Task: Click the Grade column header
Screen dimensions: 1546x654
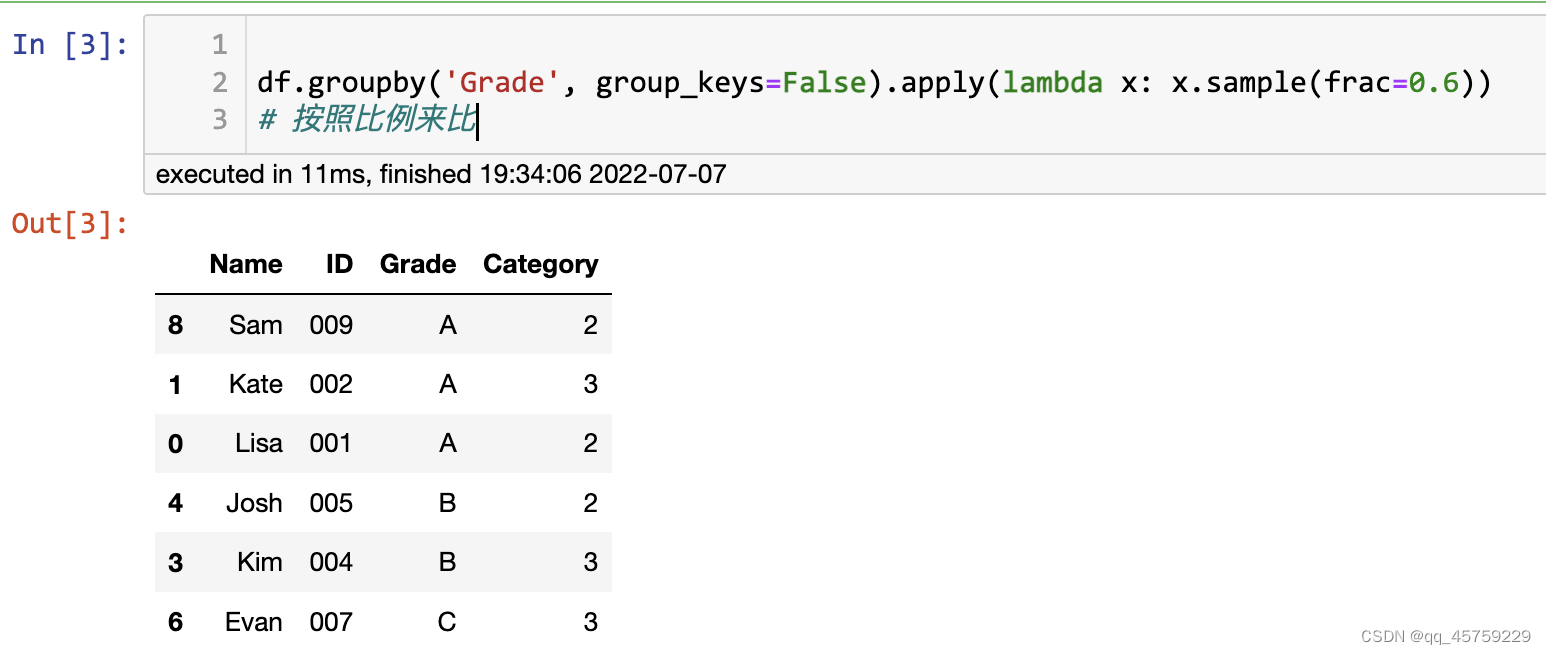Action: tap(418, 264)
